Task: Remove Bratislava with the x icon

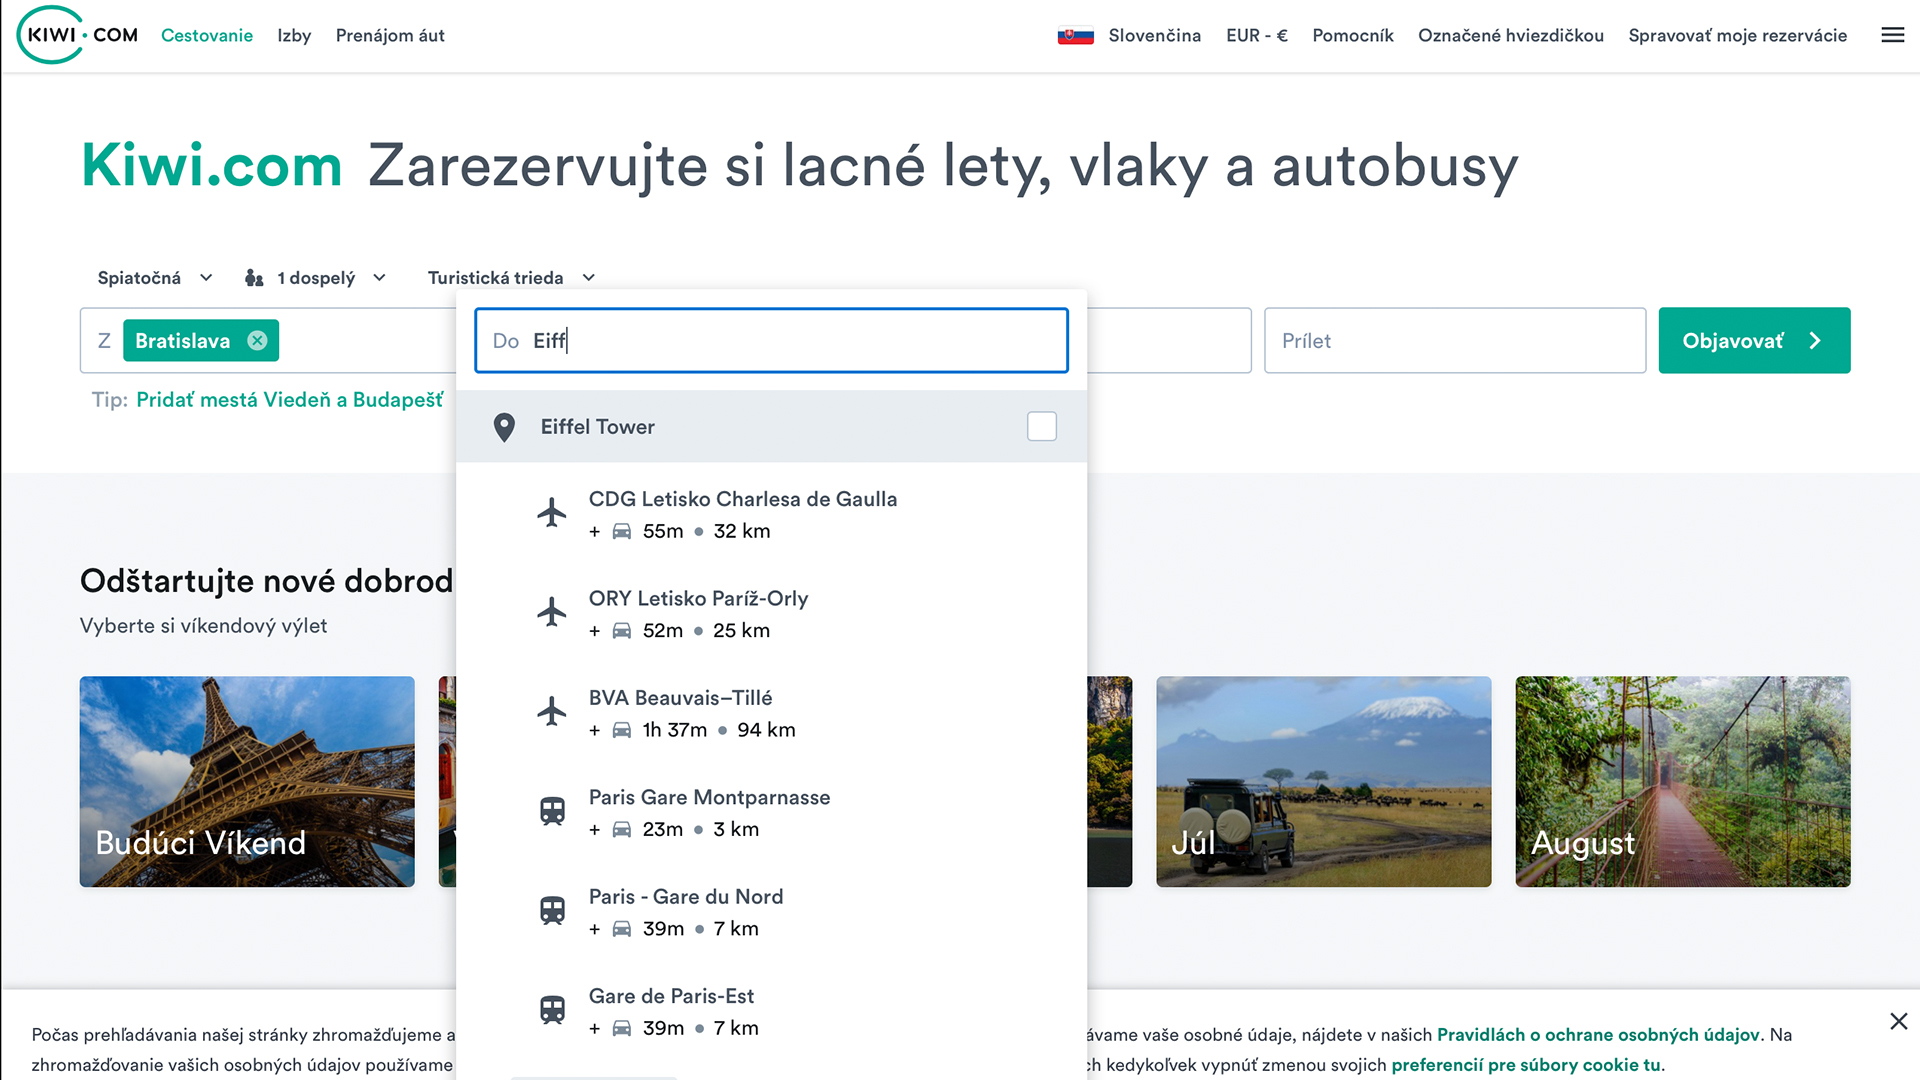Action: point(257,341)
